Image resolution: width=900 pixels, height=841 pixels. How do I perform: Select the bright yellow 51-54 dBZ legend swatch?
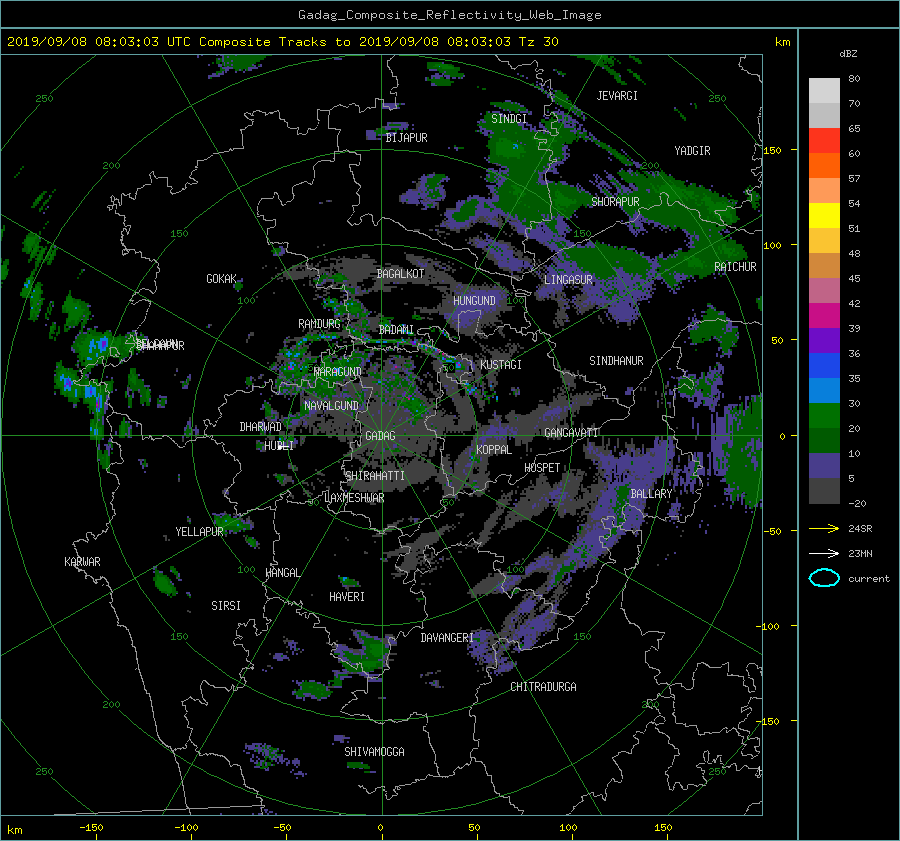pyautogui.click(x=824, y=215)
